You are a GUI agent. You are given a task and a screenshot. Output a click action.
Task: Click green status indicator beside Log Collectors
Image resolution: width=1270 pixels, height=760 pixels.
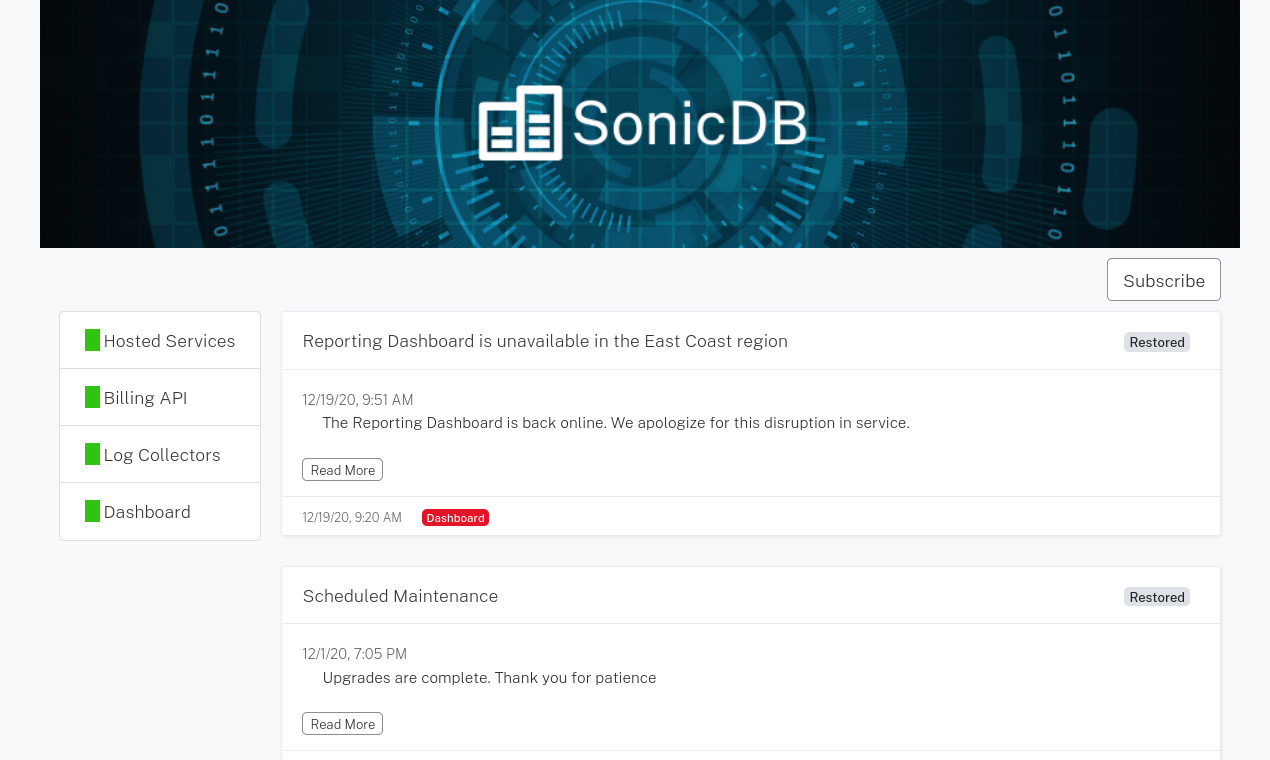[92, 454]
